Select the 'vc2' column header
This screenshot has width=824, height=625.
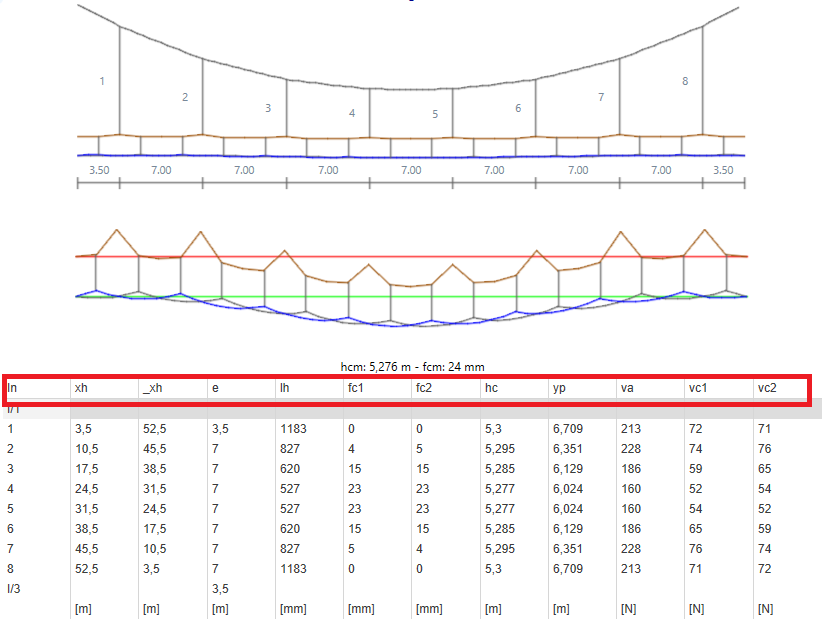pos(767,388)
